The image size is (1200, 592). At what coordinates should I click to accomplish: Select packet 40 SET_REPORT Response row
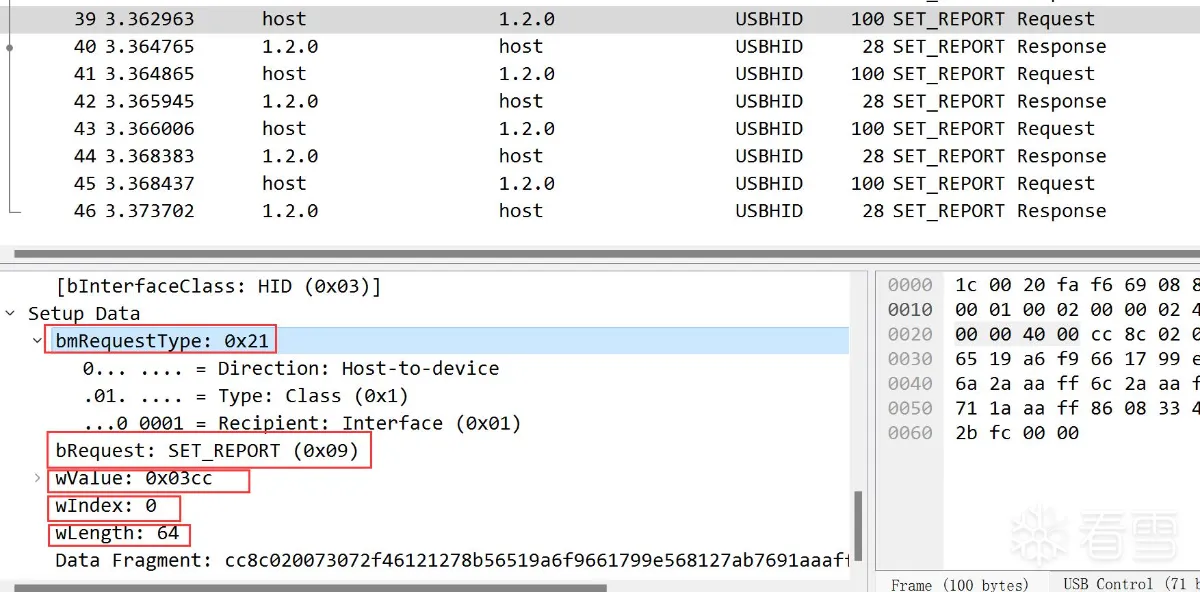click(600, 47)
